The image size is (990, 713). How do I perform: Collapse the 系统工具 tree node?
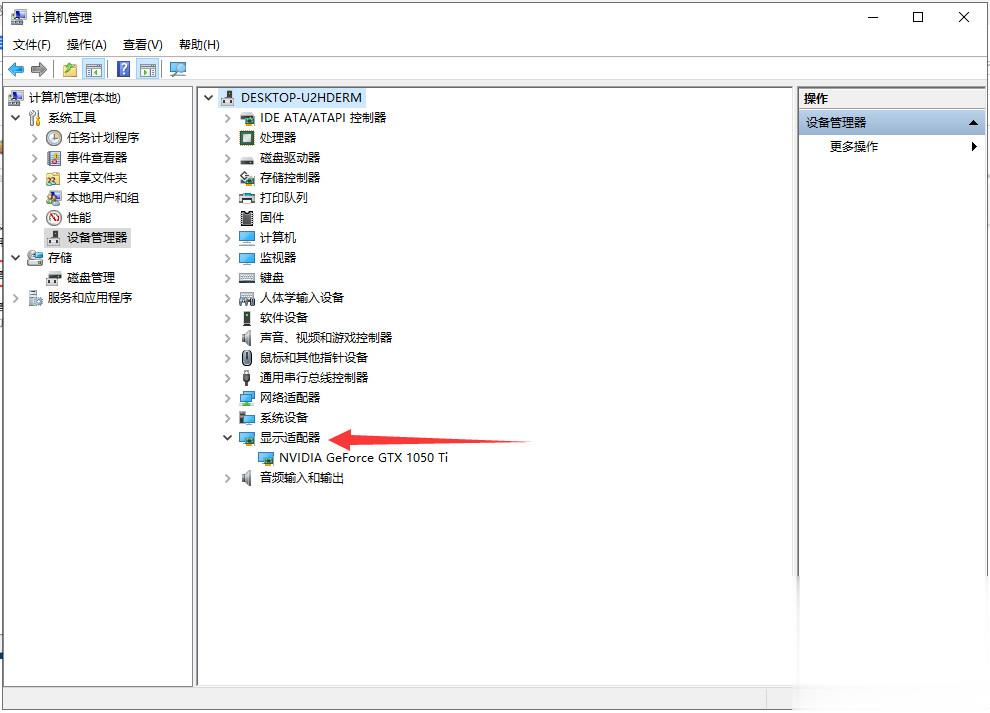pos(16,117)
